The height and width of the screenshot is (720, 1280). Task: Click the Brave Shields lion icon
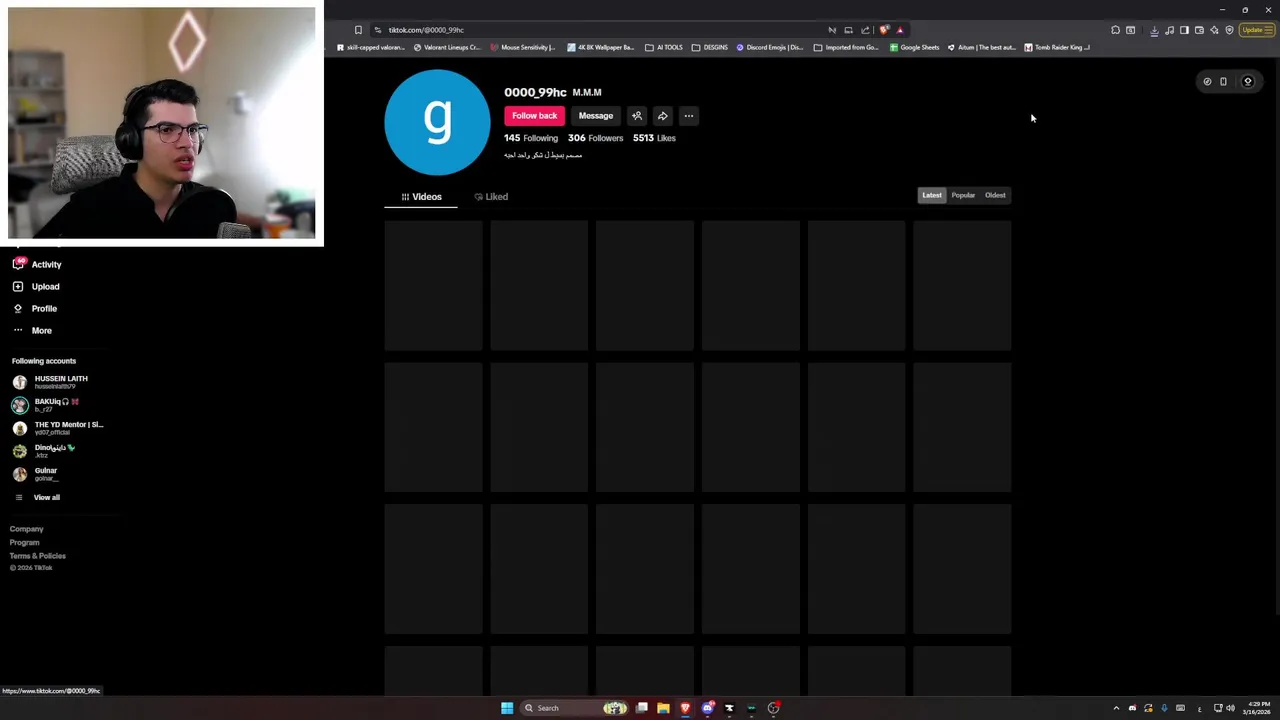point(884,30)
